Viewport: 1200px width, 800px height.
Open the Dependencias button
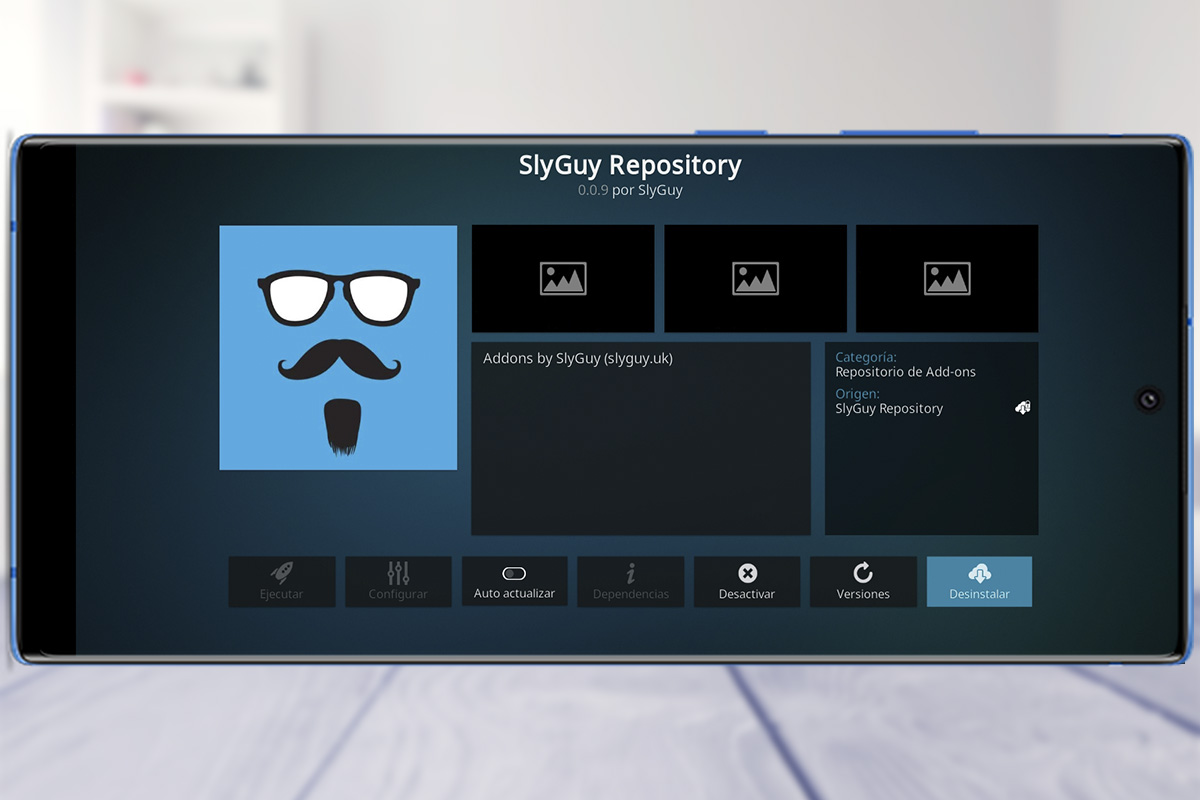pos(631,581)
